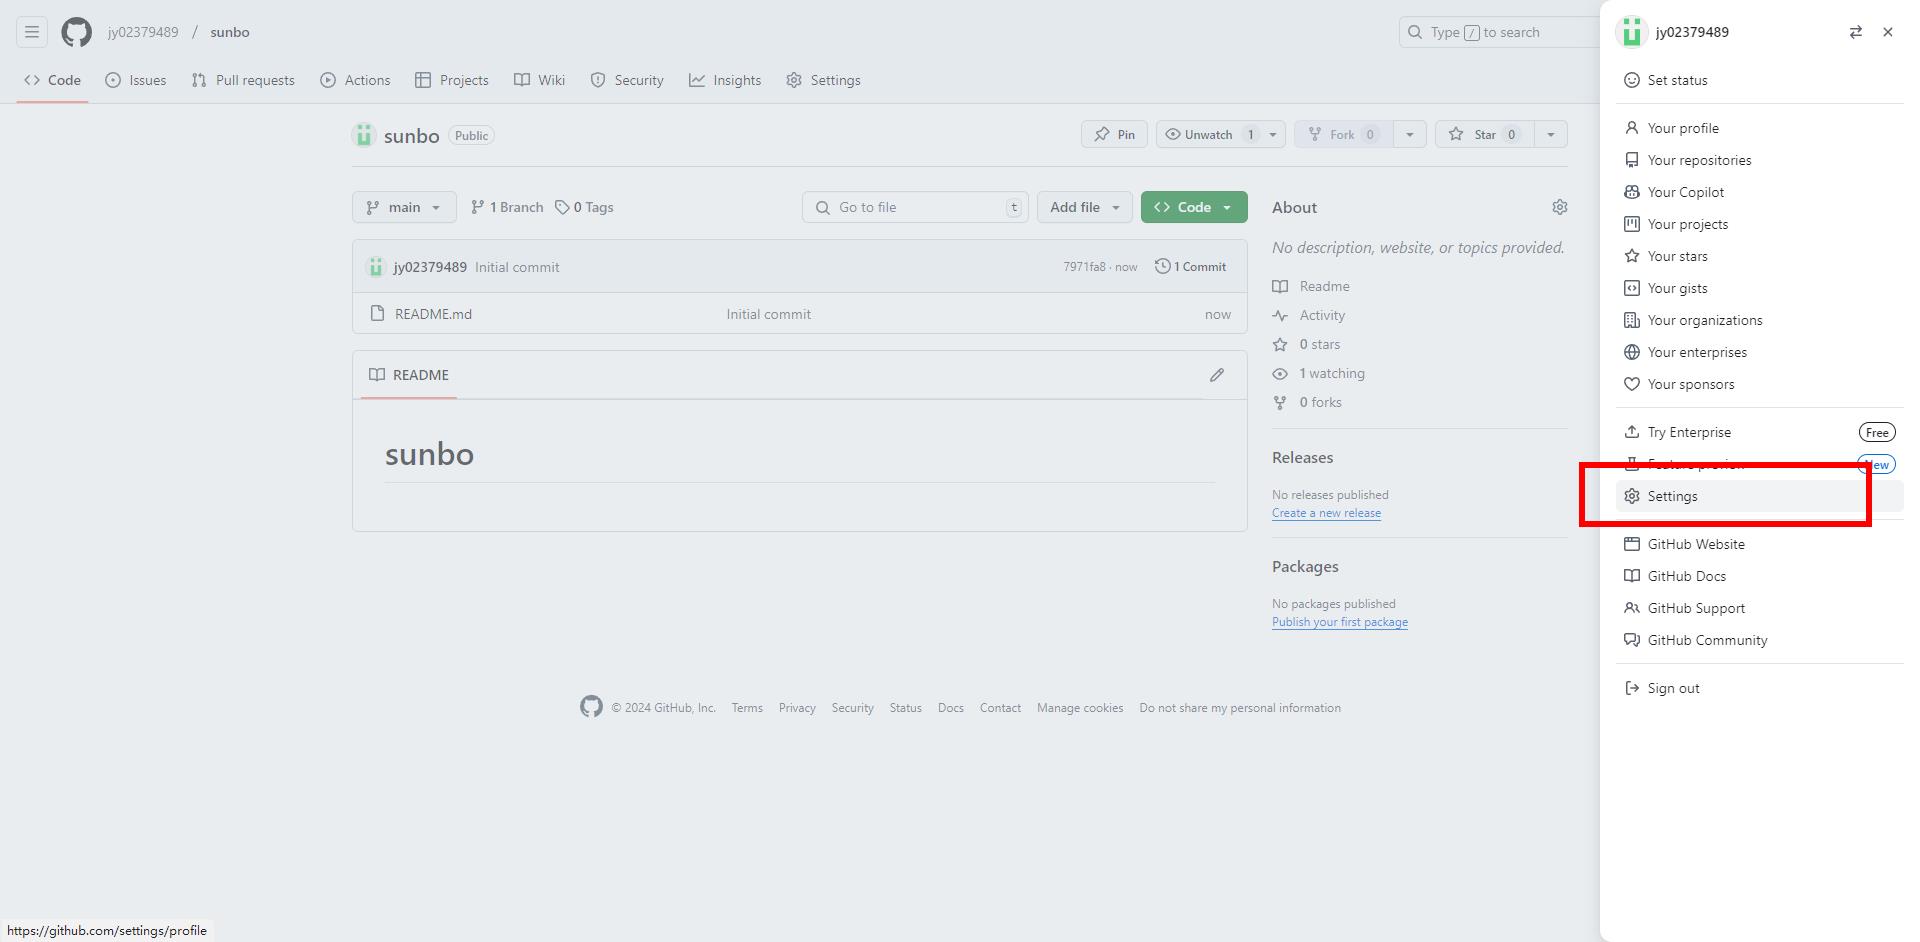Open the commit author avatar for jy02379489

[x=376, y=267]
